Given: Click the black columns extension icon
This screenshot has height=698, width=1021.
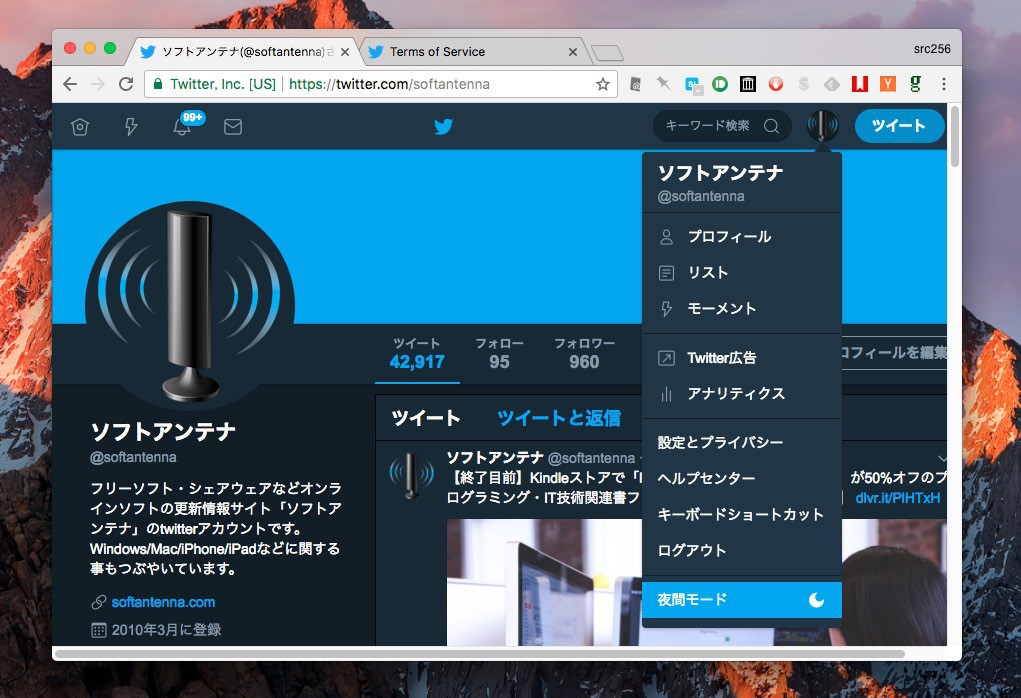Looking at the screenshot, I should click(748, 84).
